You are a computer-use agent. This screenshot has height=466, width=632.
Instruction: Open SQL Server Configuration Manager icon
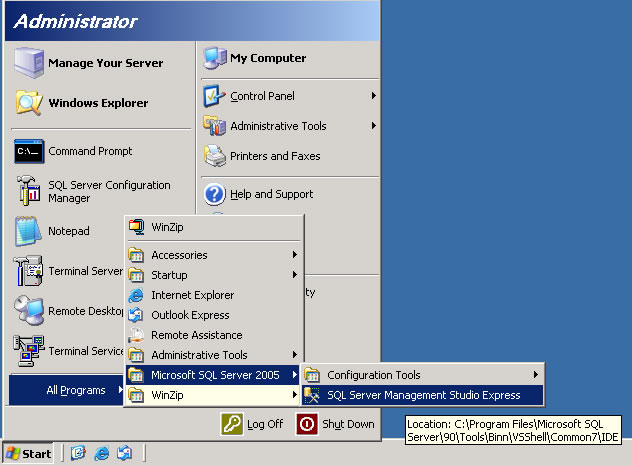(29, 191)
